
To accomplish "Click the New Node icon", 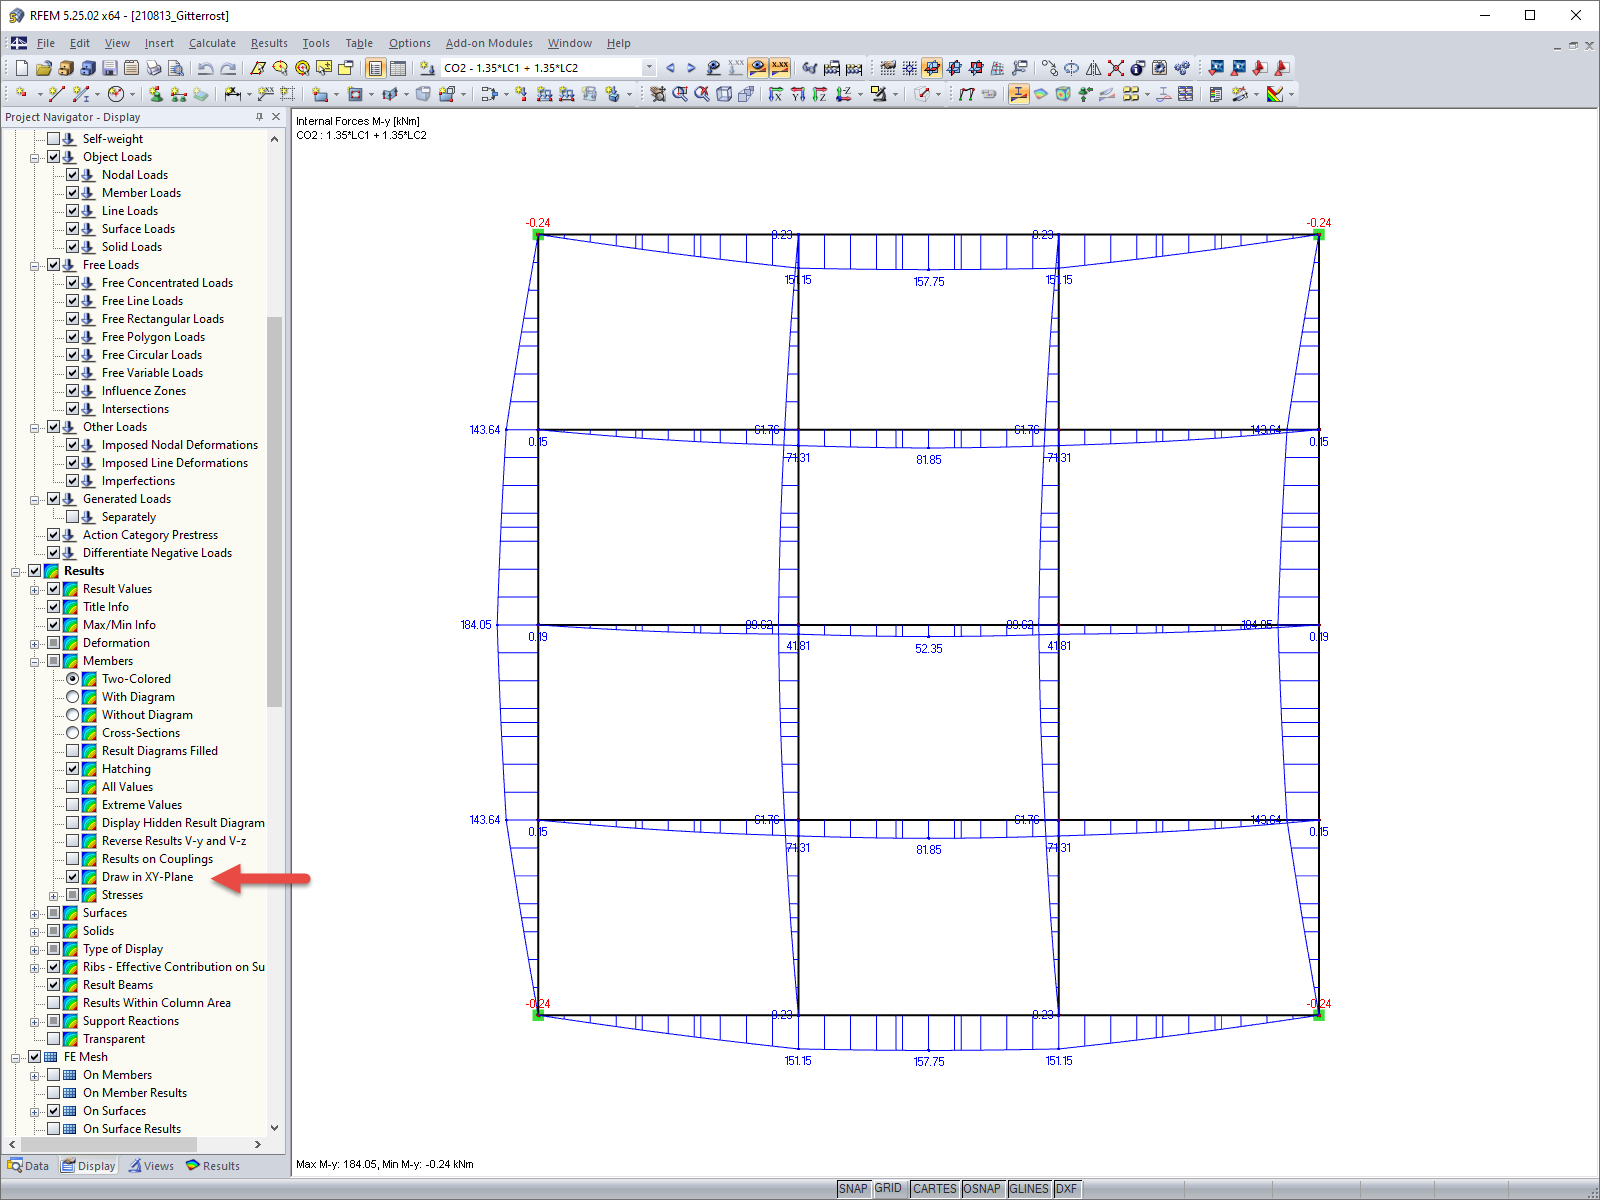I will click(x=22, y=94).
